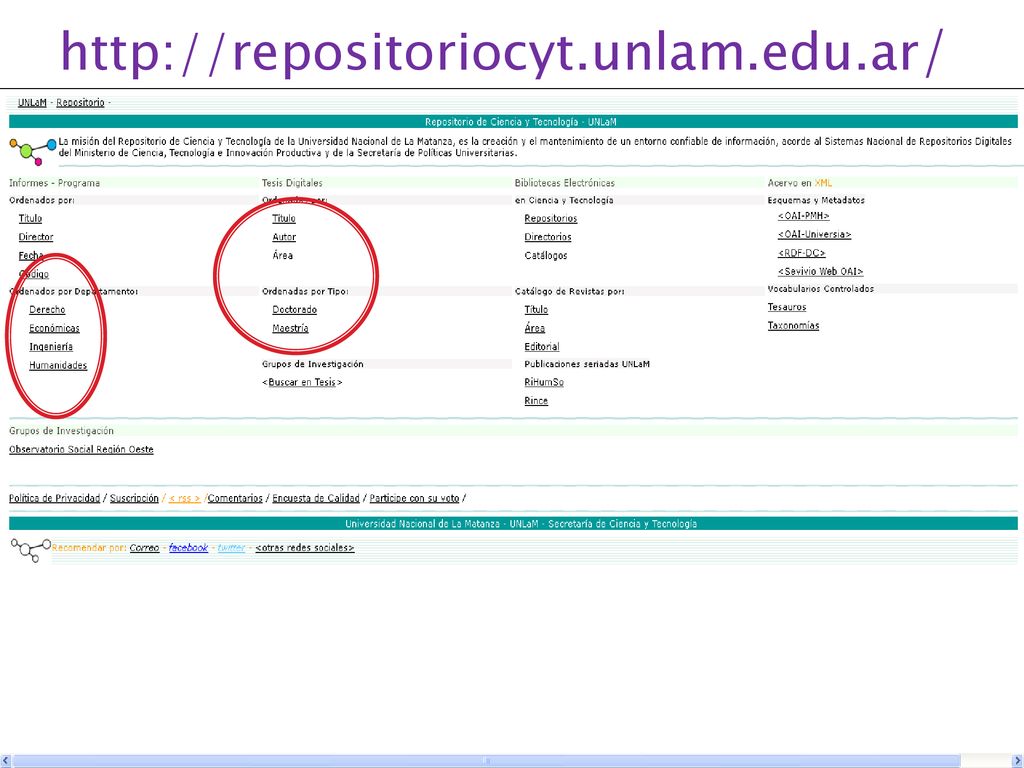The image size is (1024, 768).
Task: Open the Encuesta de Calidad link
Action: click(x=316, y=498)
